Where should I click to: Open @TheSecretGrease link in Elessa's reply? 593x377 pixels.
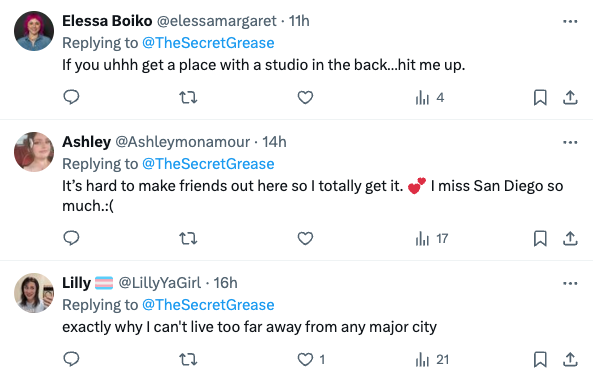pyautogui.click(x=208, y=43)
